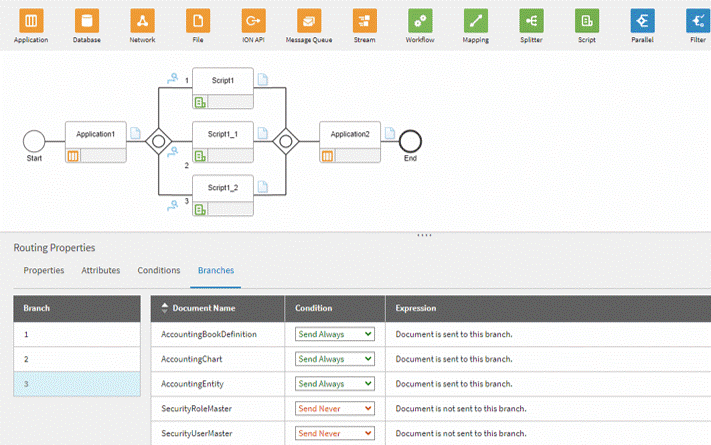Screen dimensions: 711x445
Task: Click the Start event circle
Action: pyautogui.click(x=34, y=141)
